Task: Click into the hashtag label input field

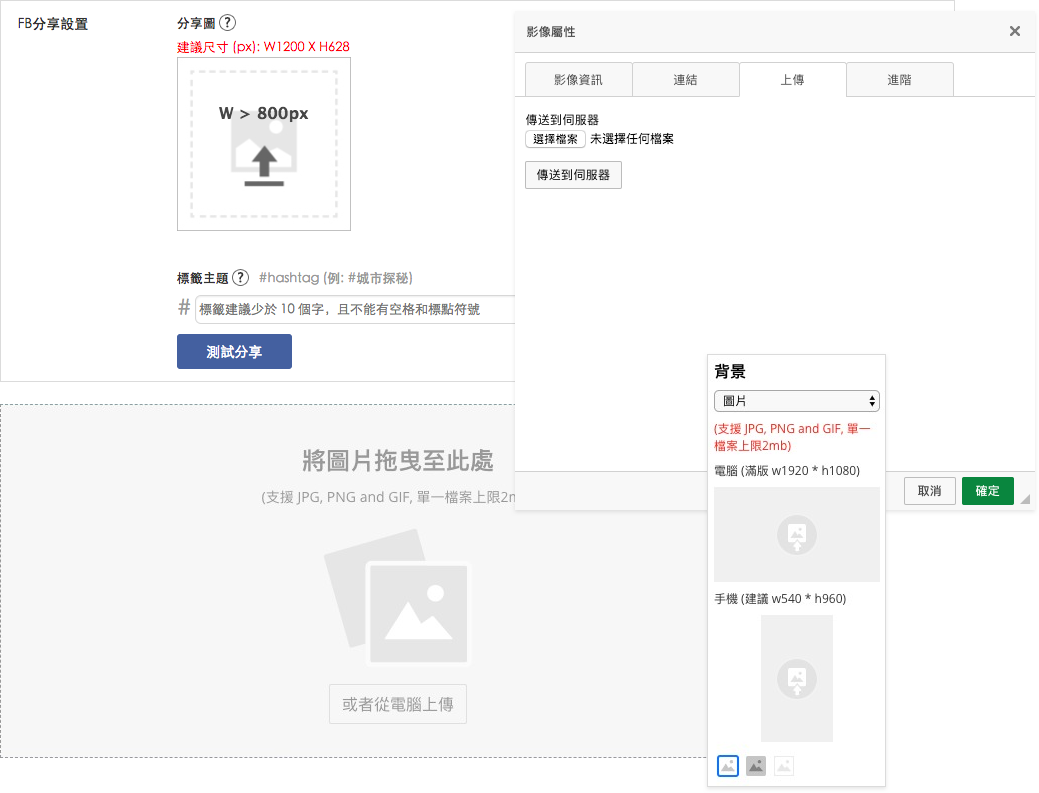Action: tap(355, 309)
